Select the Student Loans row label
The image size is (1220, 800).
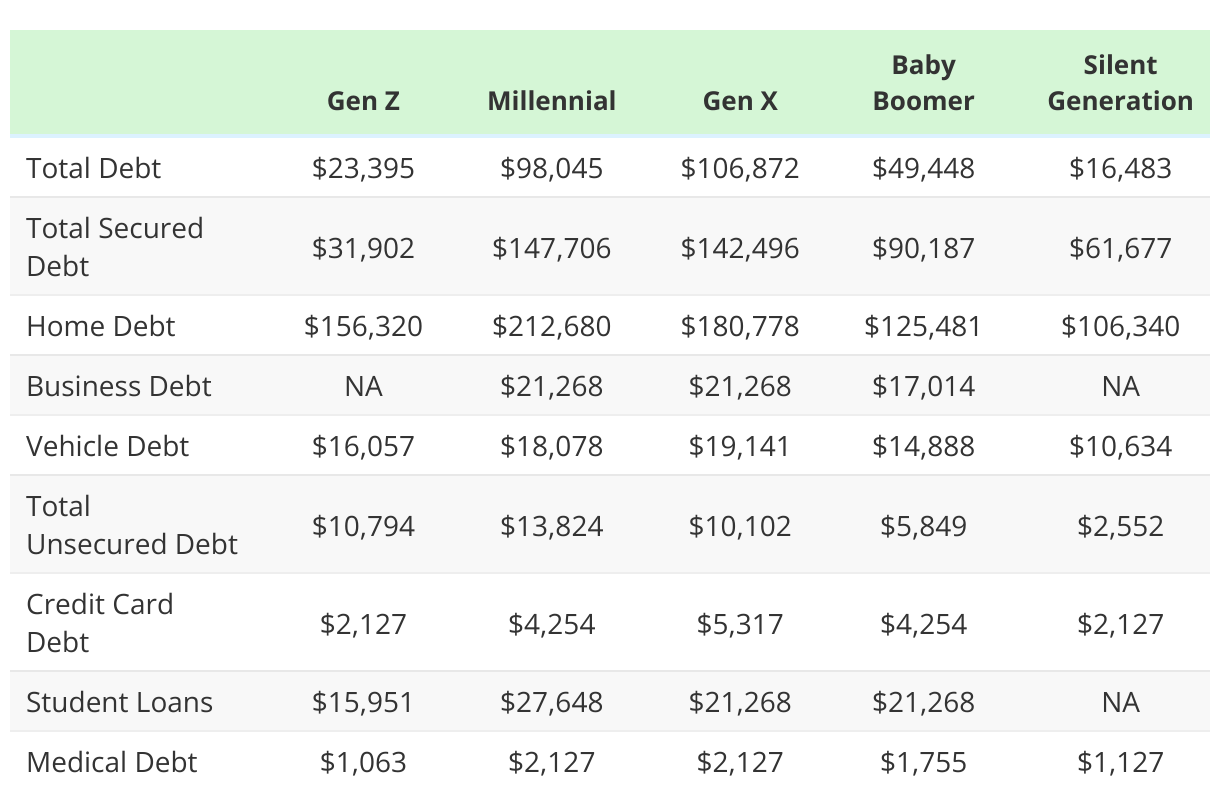(120, 702)
